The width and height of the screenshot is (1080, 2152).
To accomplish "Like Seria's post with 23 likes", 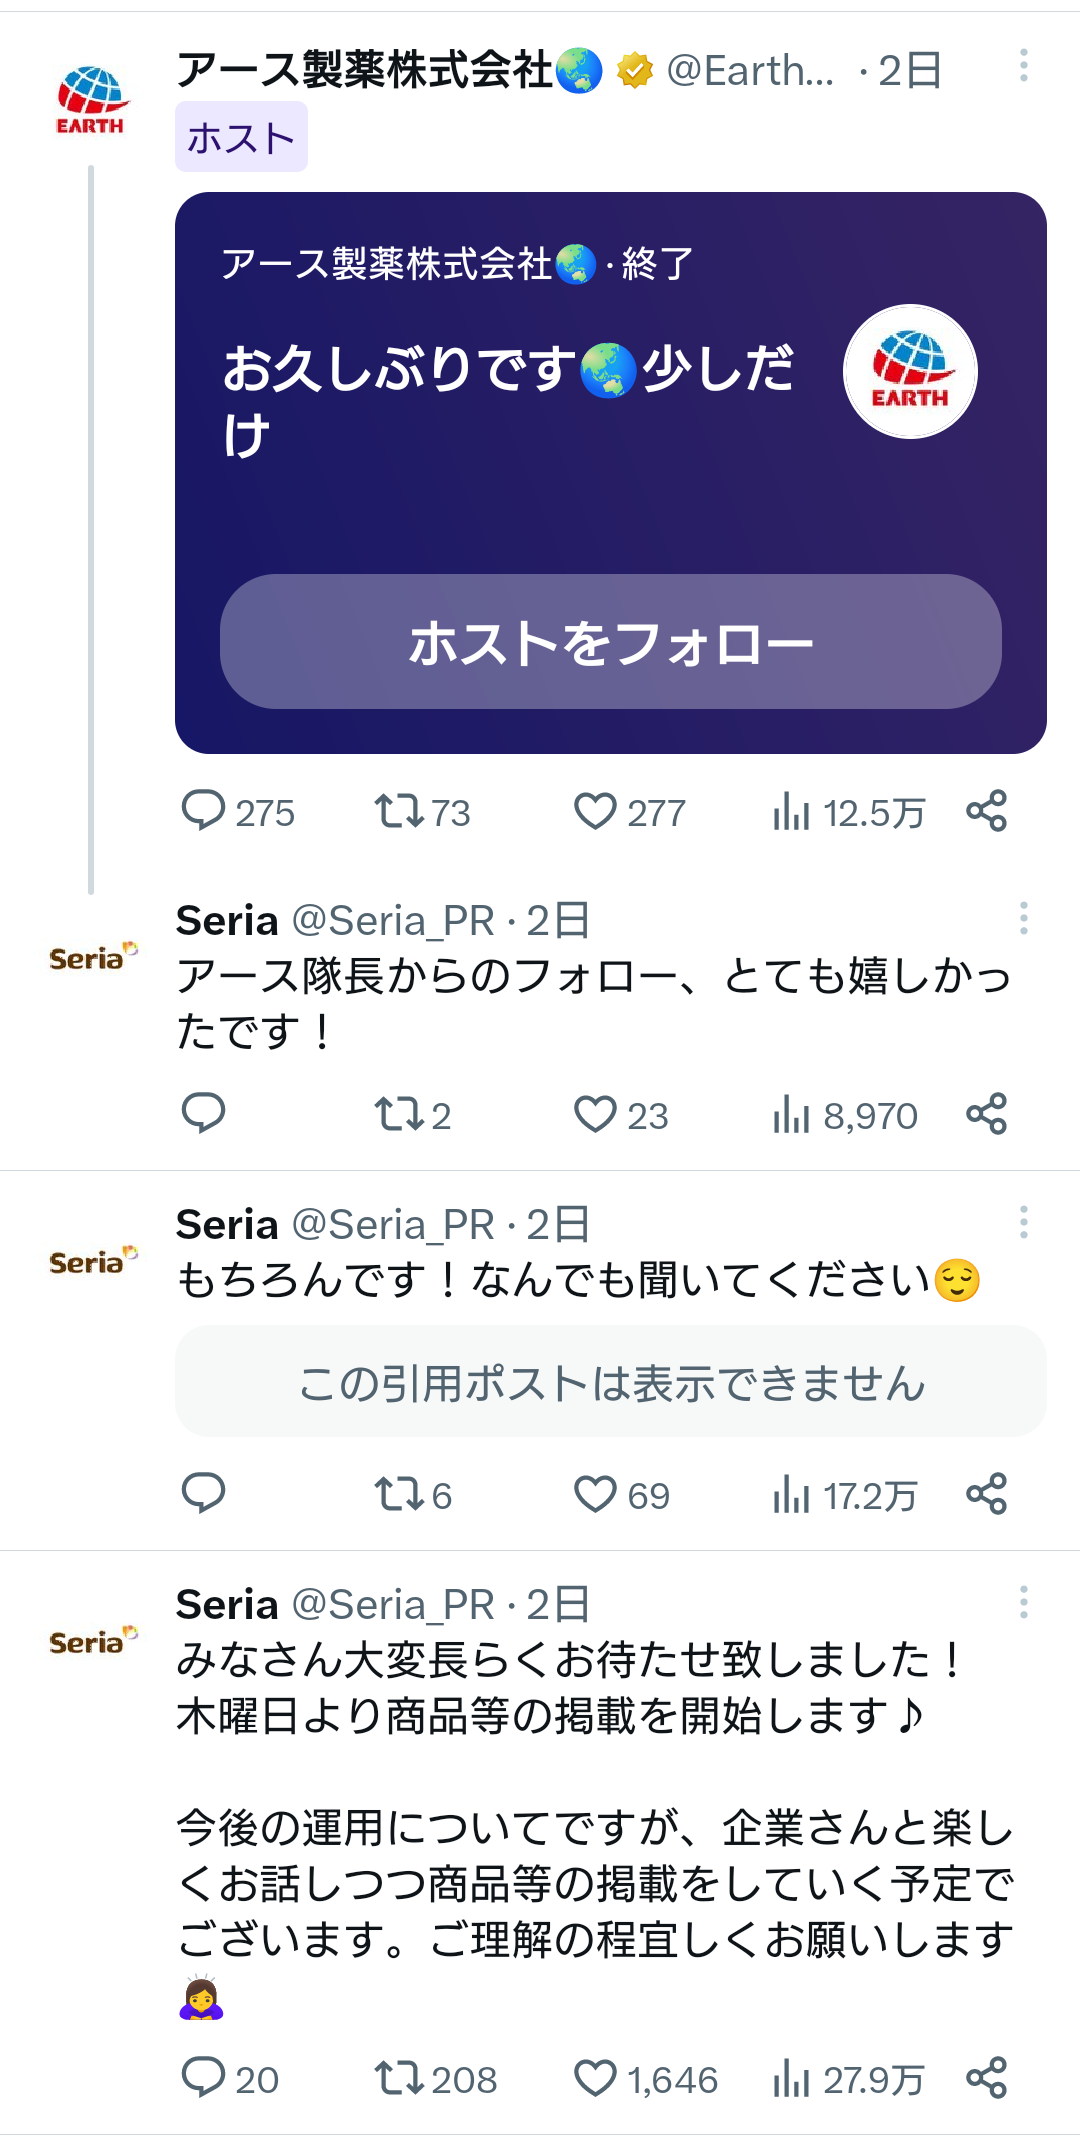I will [595, 1114].
